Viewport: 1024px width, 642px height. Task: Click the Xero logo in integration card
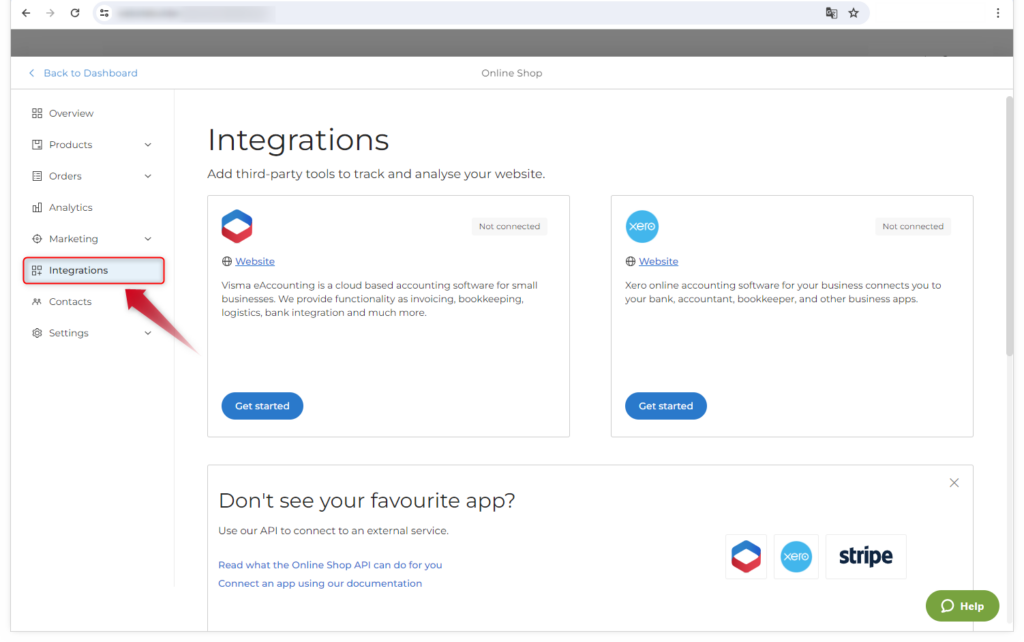(x=641, y=227)
